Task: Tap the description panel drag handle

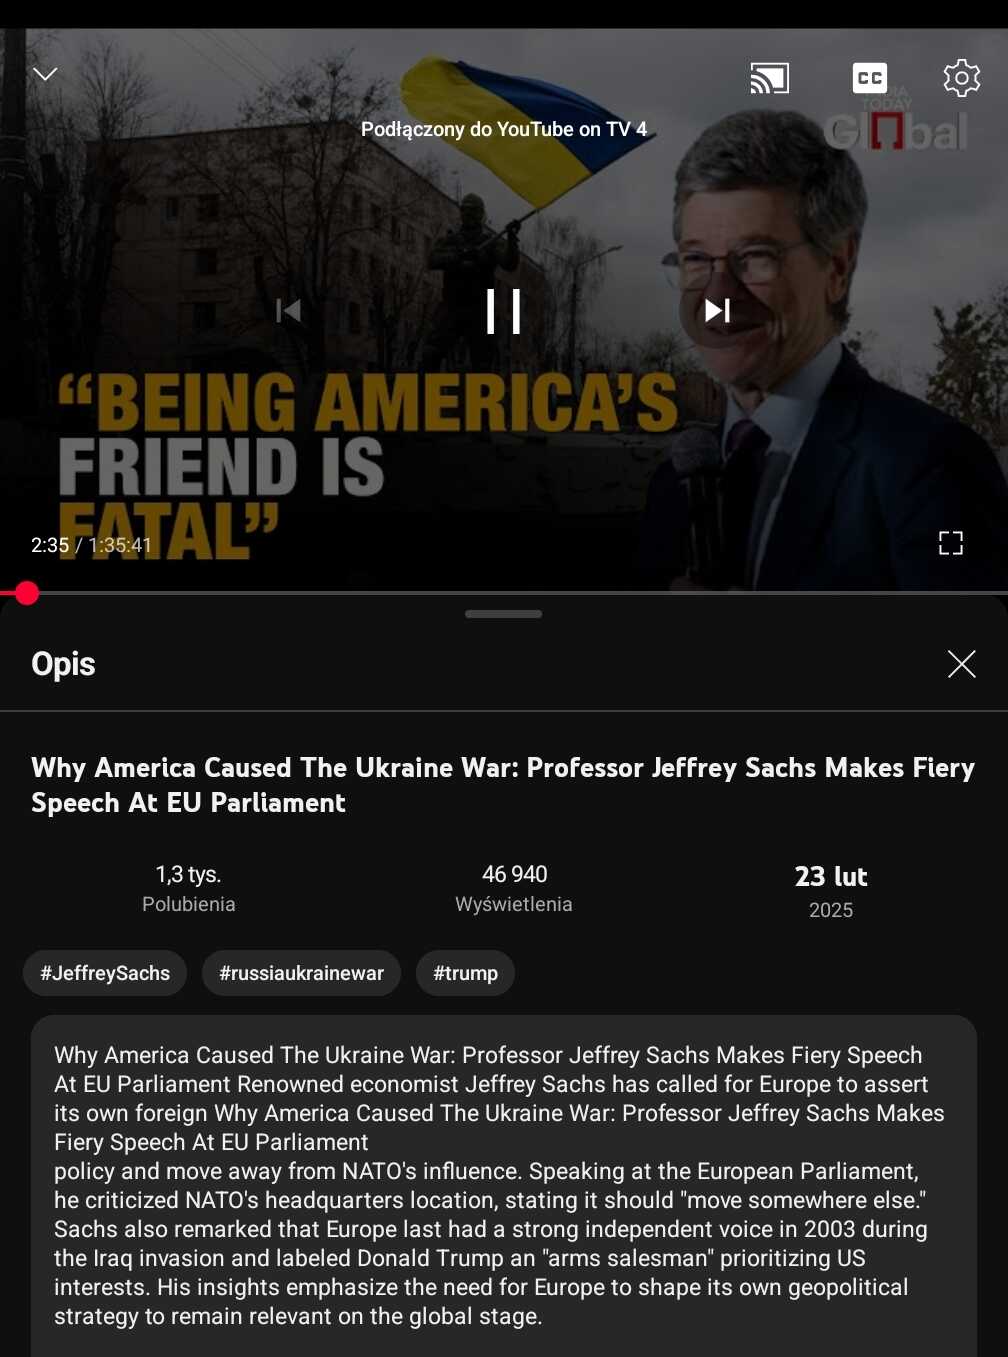Action: tap(503, 614)
